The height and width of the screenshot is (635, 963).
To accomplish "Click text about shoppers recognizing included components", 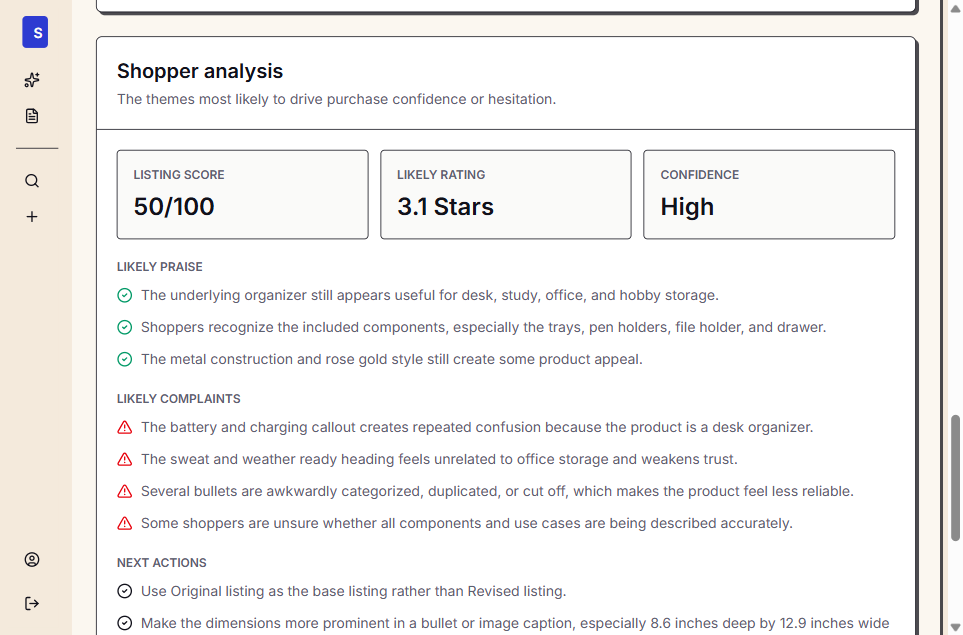I will pyautogui.click(x=483, y=327).
